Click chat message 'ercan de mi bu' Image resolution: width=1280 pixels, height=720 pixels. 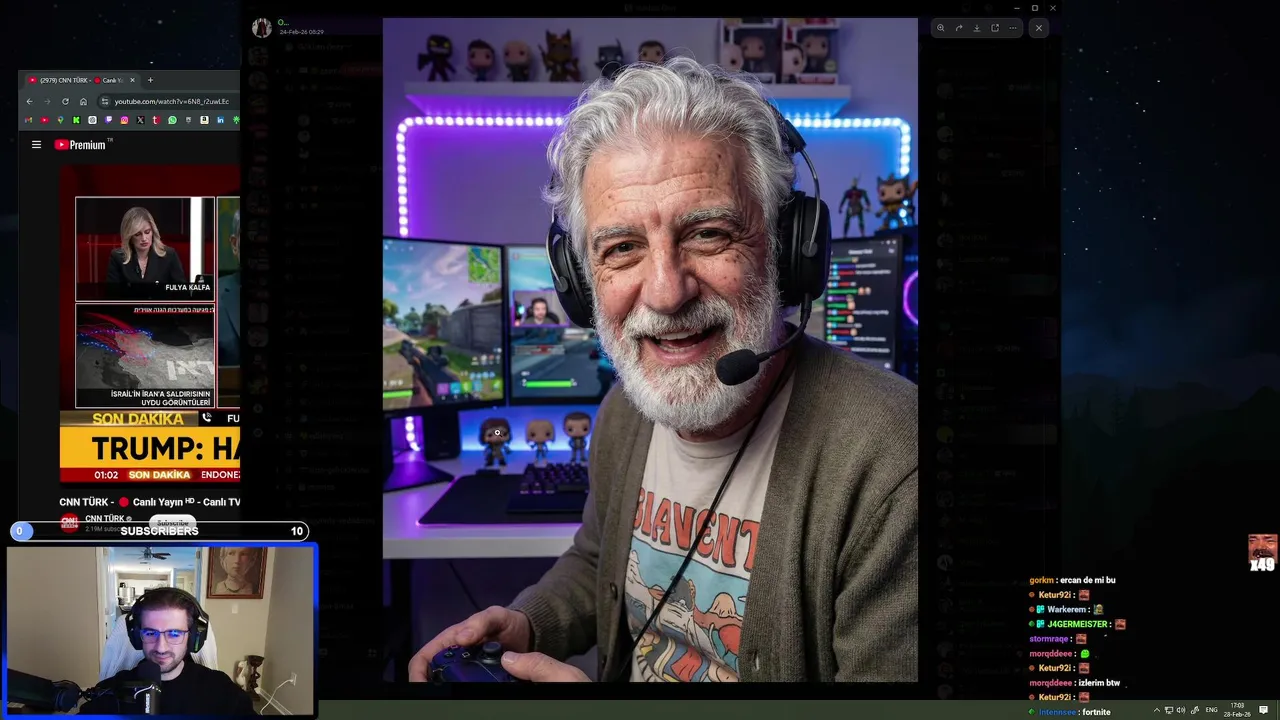[1087, 580]
